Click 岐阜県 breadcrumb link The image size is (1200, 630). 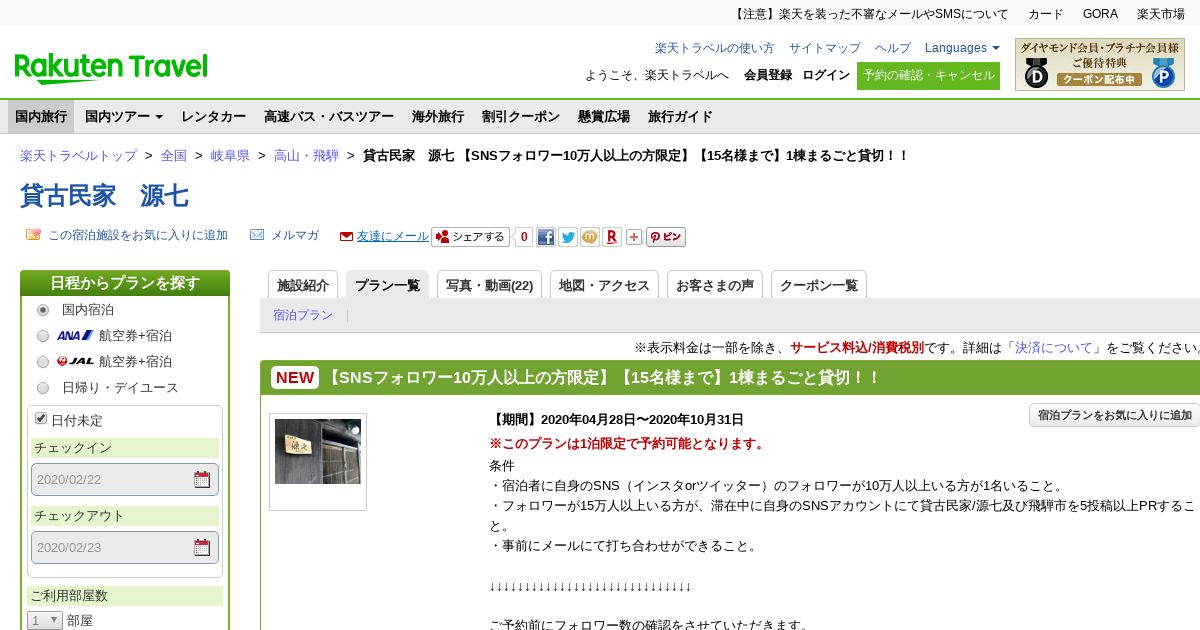point(230,156)
